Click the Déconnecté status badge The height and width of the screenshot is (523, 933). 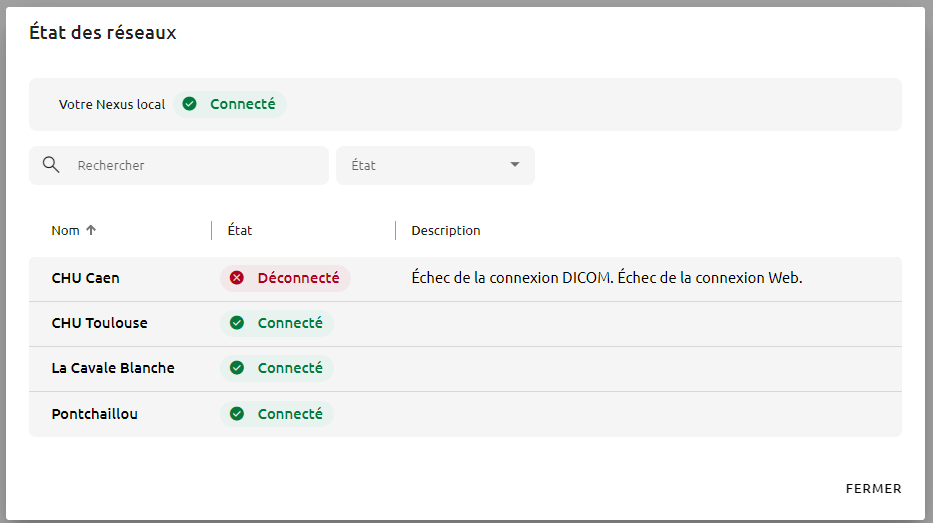coord(285,278)
